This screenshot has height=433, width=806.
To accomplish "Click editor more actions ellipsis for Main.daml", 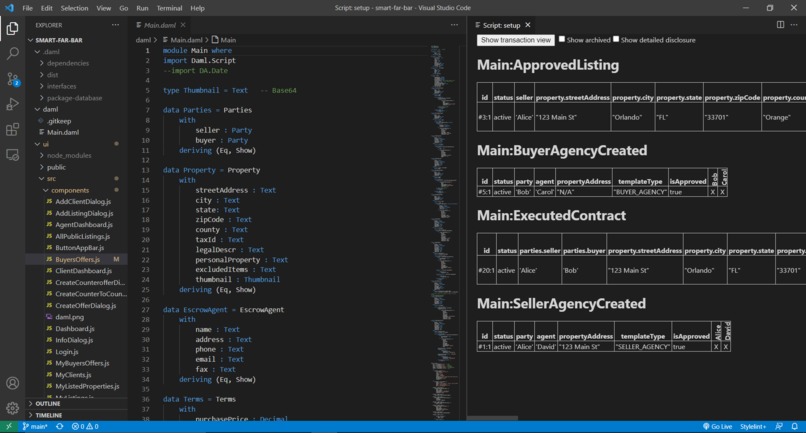I will coord(454,25).
